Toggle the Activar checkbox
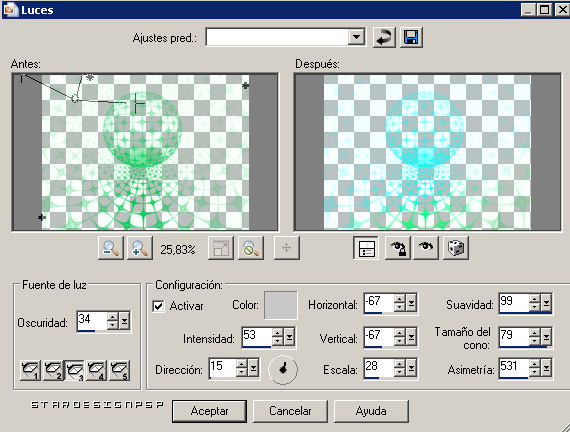 [x=158, y=306]
